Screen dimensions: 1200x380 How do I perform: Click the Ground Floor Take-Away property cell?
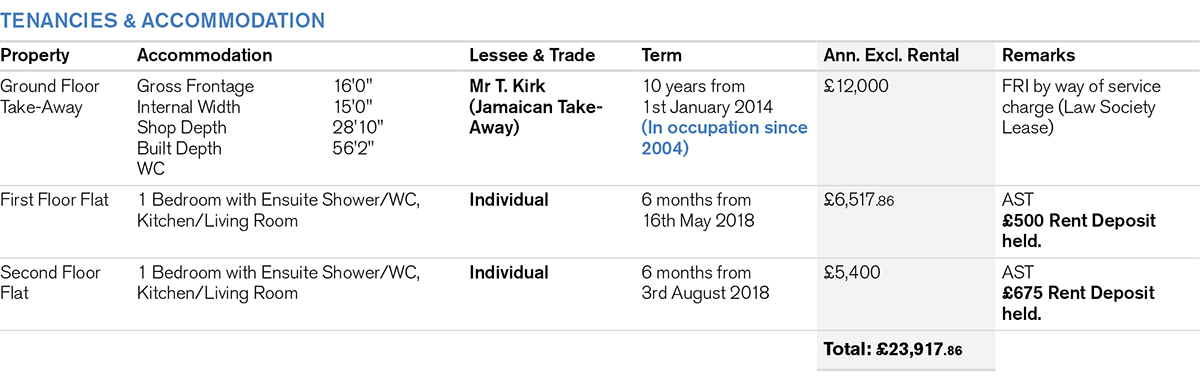tap(50, 97)
